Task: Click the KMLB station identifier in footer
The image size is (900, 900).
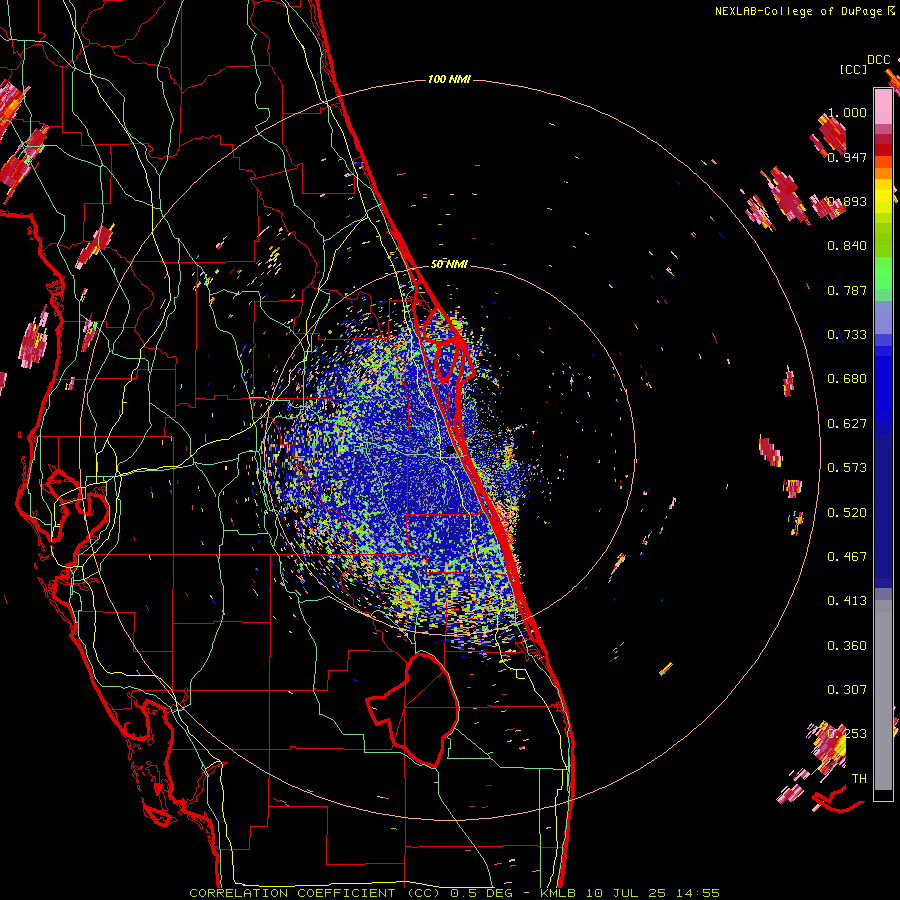Action: tap(558, 893)
